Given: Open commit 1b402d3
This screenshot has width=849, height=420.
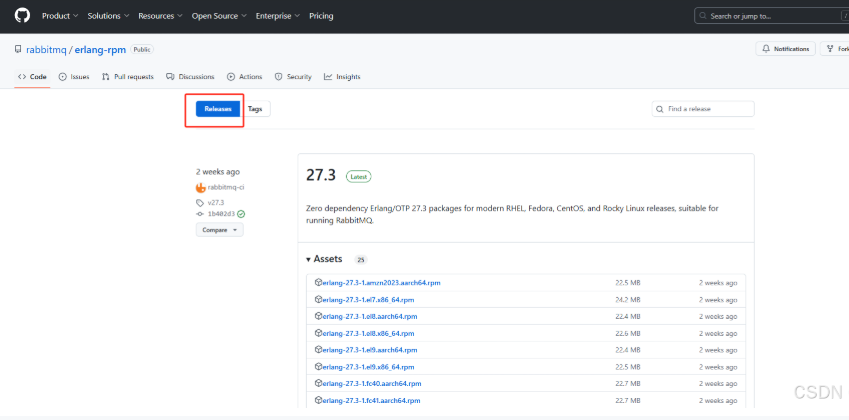Looking at the screenshot, I should tap(221, 214).
